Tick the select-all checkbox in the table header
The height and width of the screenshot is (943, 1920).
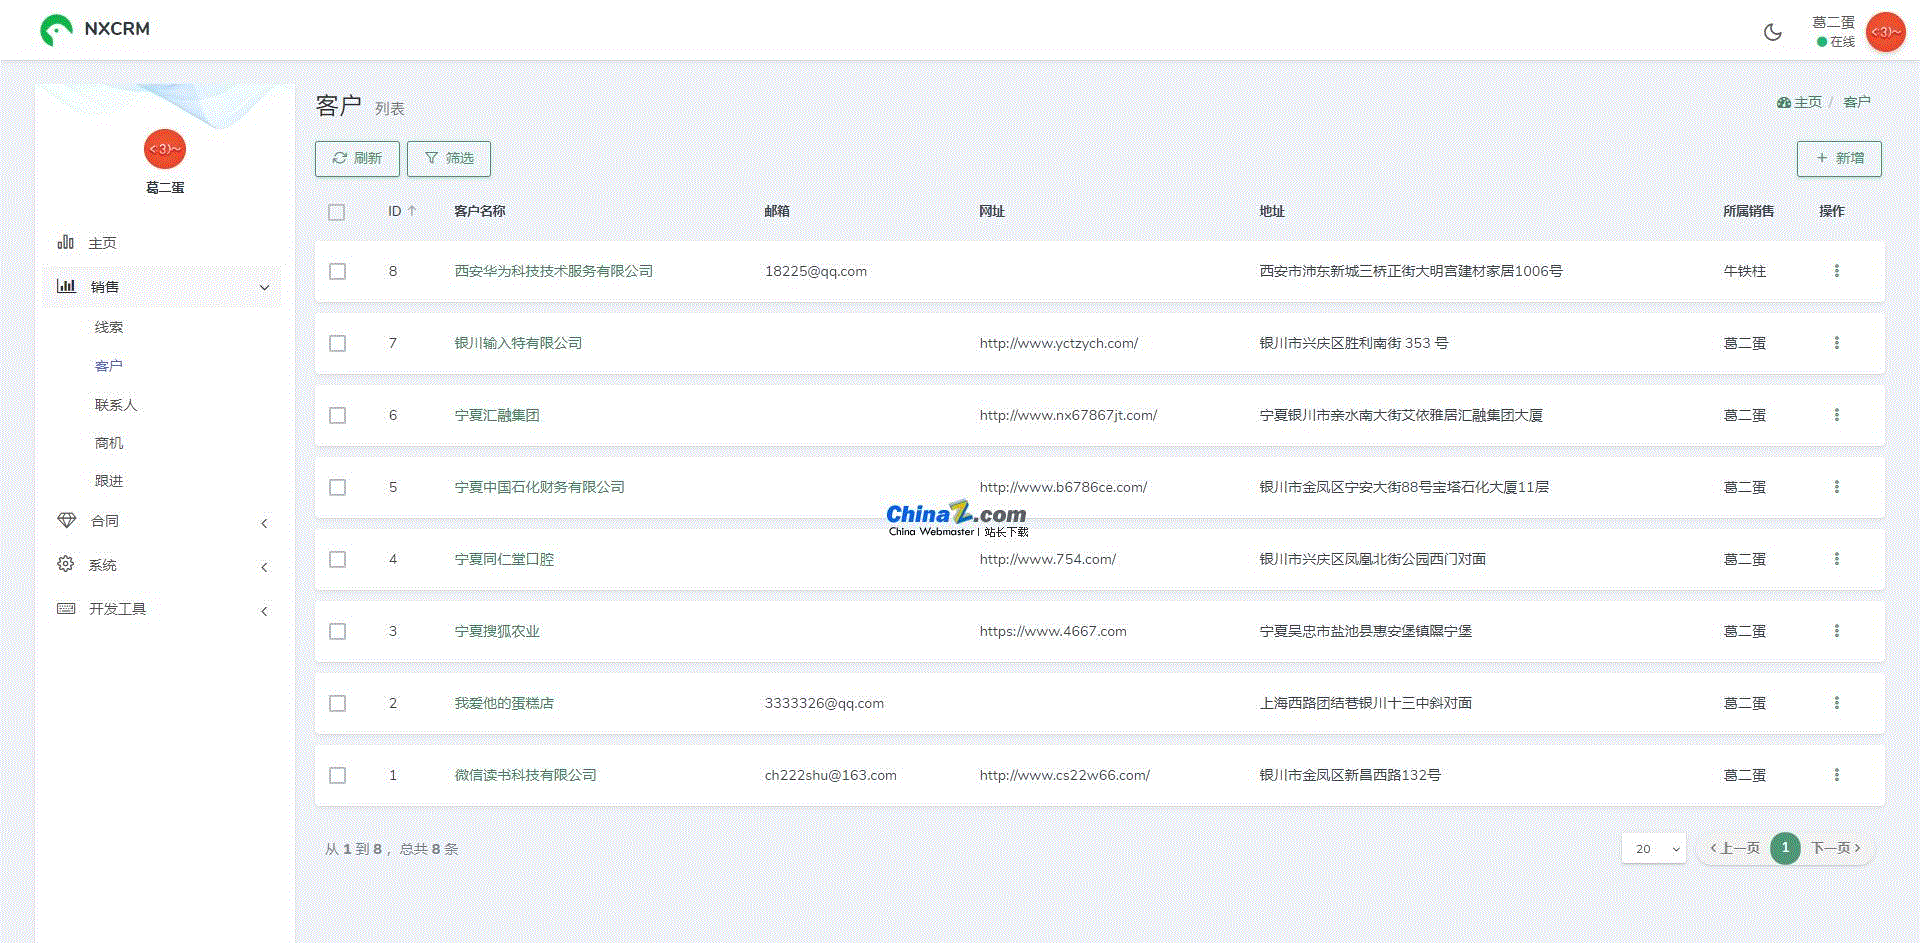click(337, 212)
